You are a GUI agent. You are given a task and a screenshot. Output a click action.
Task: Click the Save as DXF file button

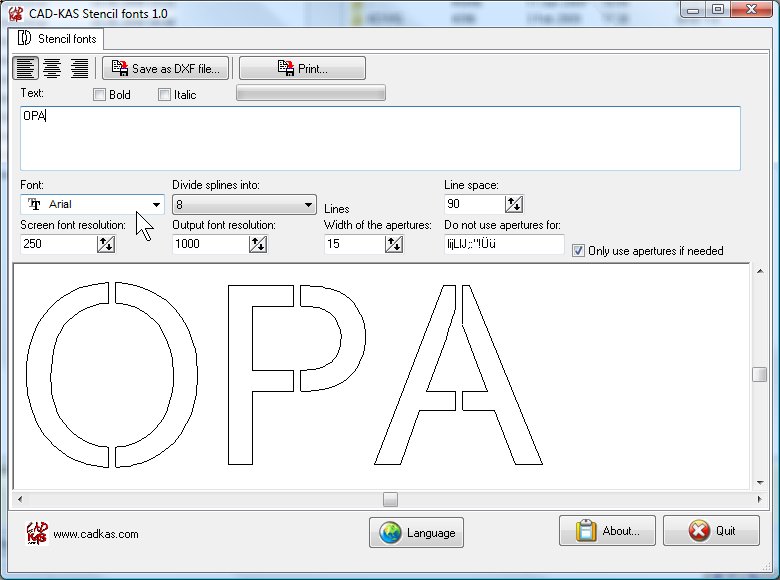pyautogui.click(x=166, y=69)
